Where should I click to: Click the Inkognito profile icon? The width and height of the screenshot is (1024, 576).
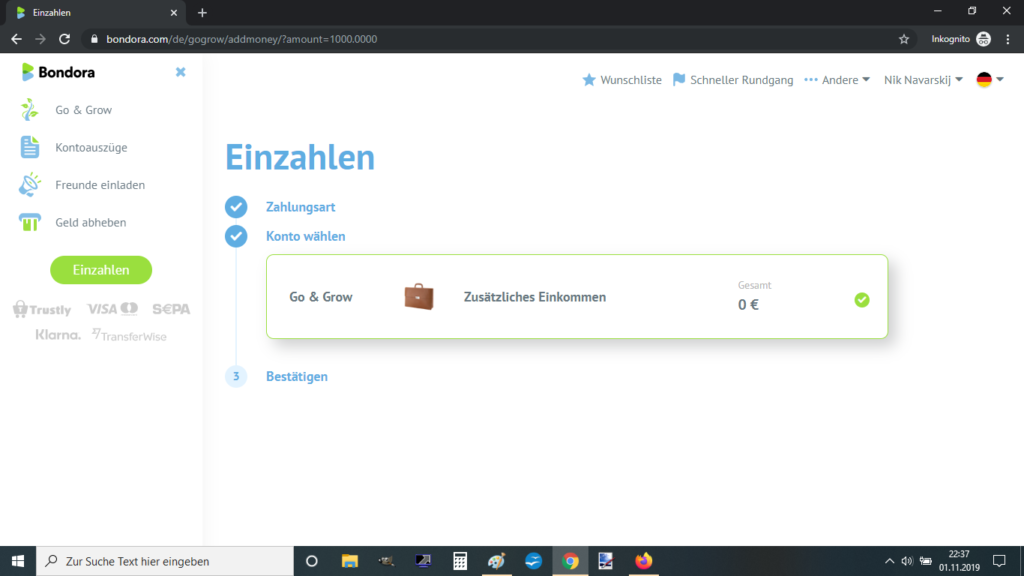point(984,39)
